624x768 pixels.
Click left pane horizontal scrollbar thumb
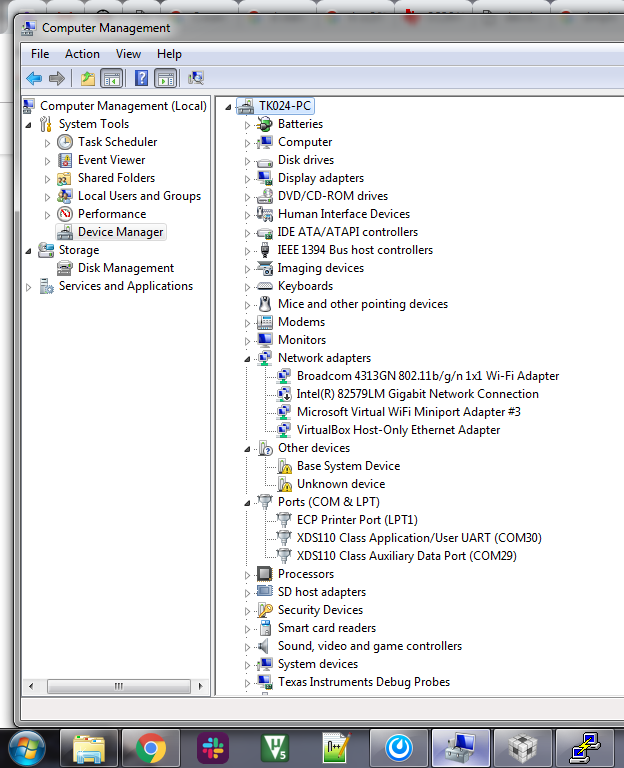pyautogui.click(x=119, y=687)
